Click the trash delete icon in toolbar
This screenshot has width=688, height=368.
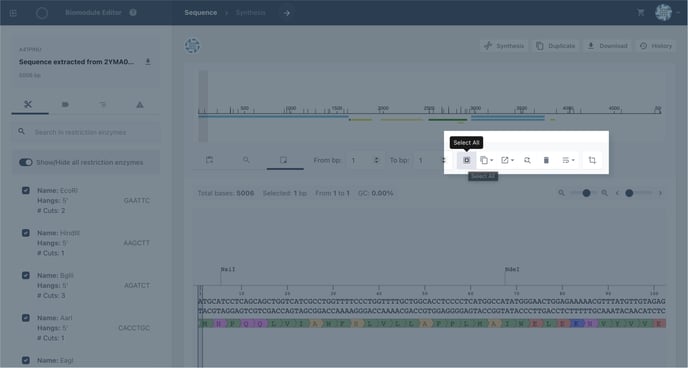pos(546,160)
